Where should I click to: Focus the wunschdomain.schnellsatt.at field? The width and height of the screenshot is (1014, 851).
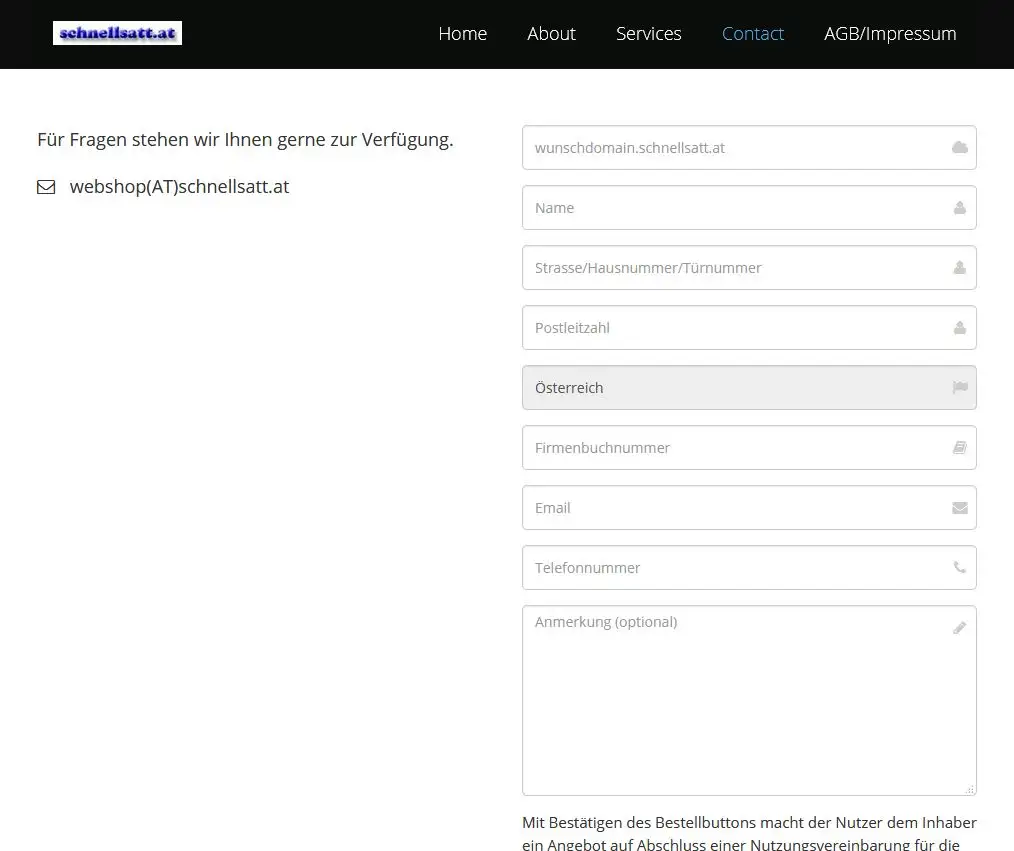point(749,147)
